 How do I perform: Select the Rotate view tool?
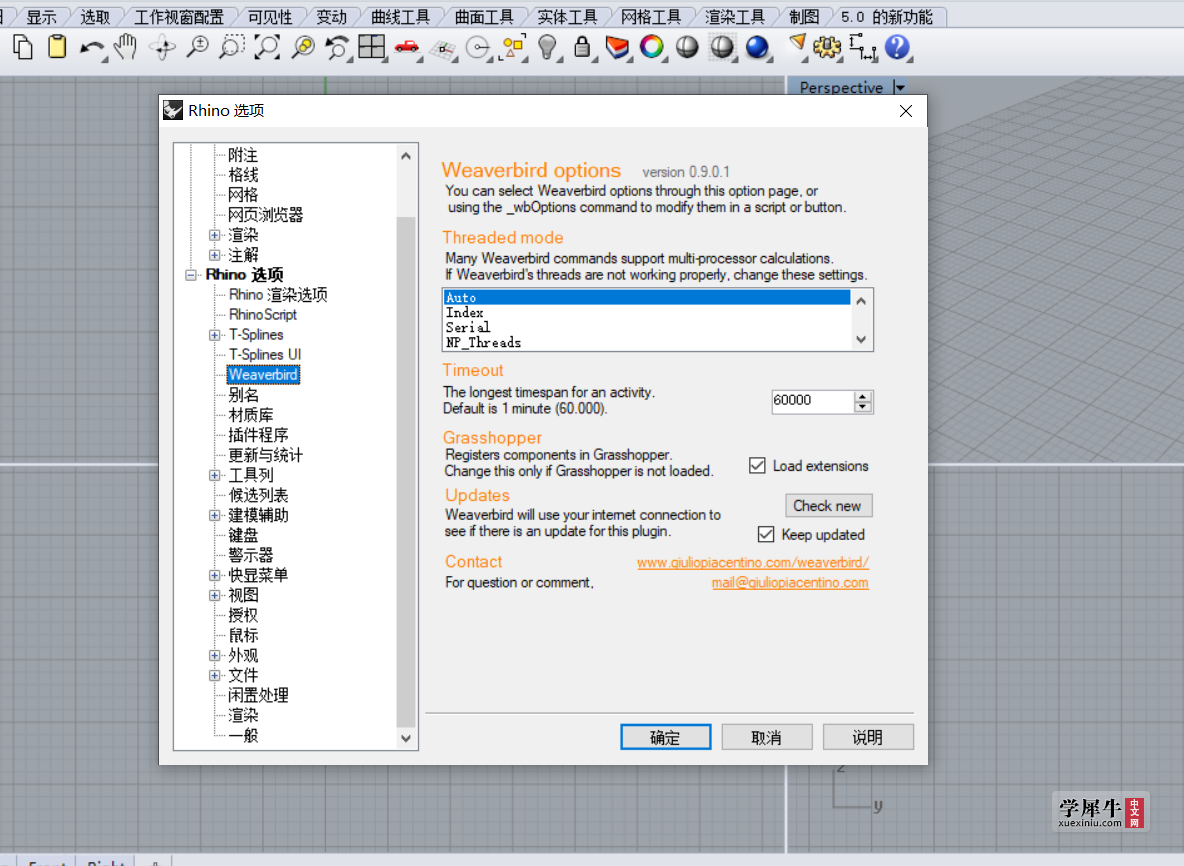[162, 48]
